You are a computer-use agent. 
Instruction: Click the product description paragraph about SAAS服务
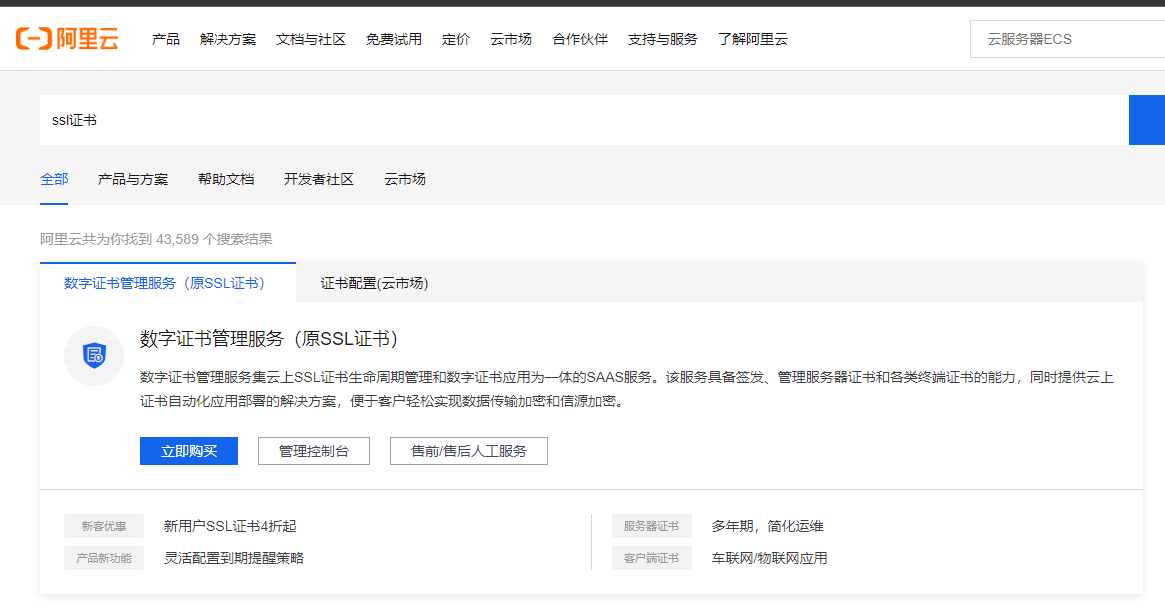[627, 389]
